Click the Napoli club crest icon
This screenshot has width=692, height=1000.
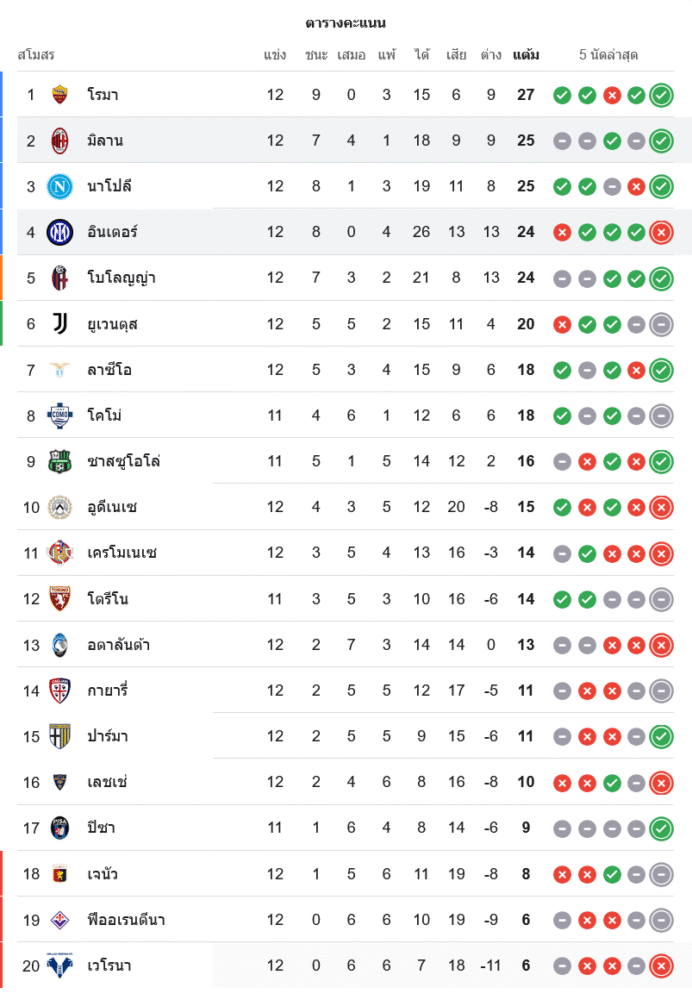[60, 186]
